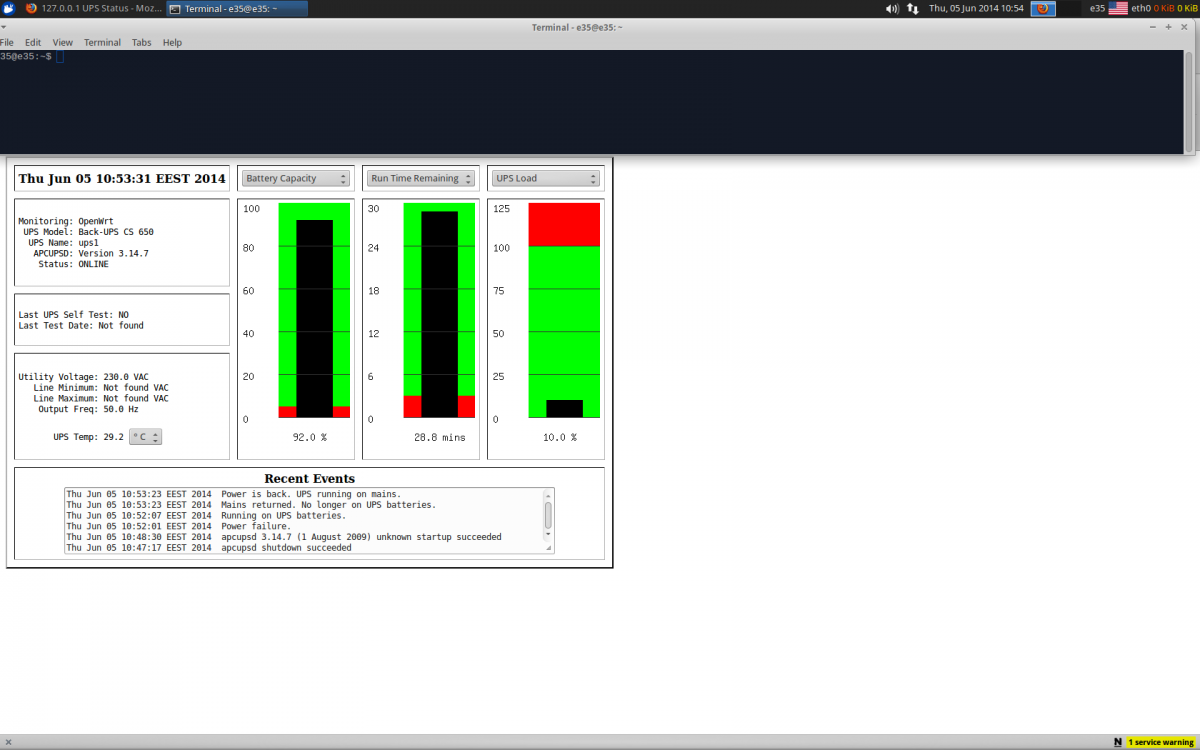Open the Terminal menu in menu bar

[102, 43]
